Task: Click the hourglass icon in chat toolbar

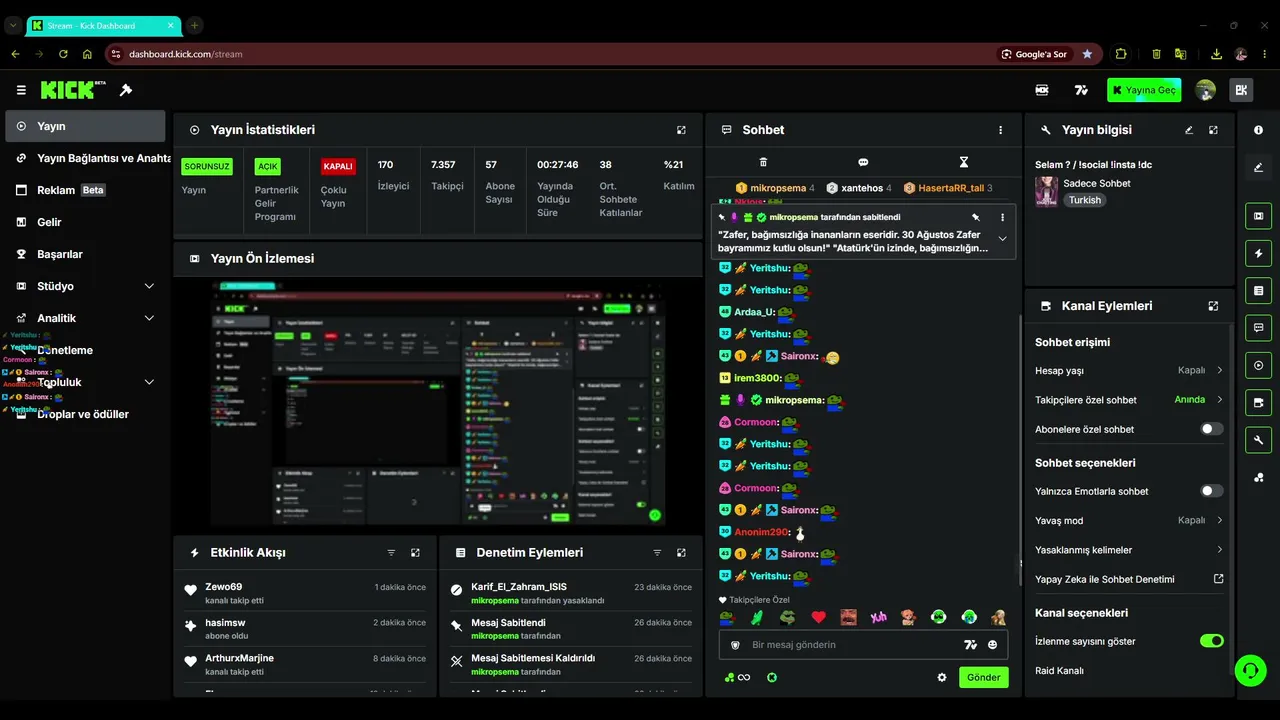Action: (x=964, y=162)
